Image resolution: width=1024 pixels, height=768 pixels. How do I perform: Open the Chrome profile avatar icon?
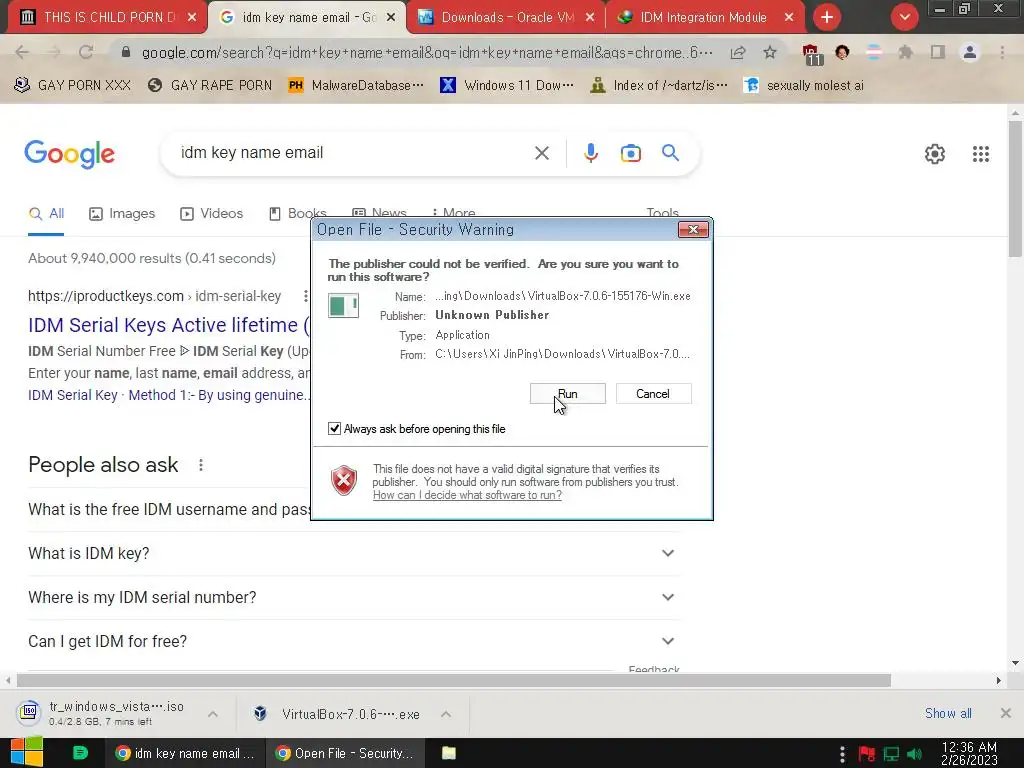tap(970, 52)
